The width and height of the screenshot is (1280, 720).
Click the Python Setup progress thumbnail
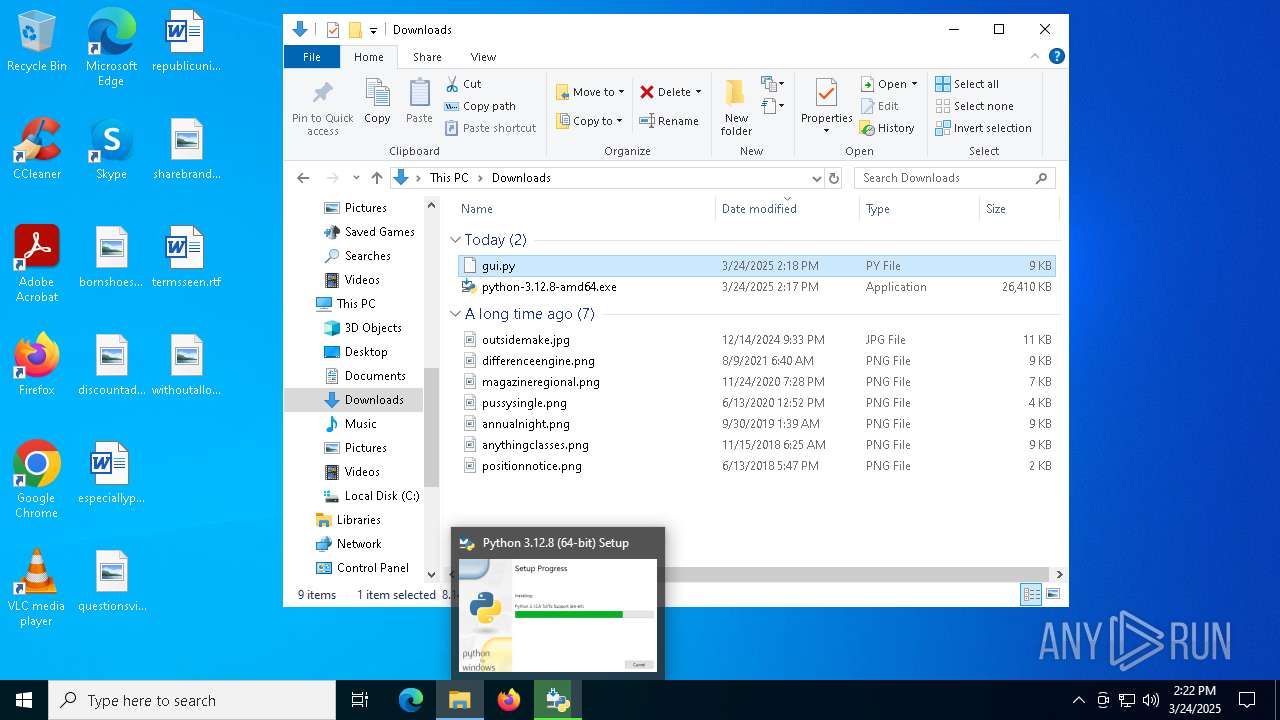[x=557, y=614]
